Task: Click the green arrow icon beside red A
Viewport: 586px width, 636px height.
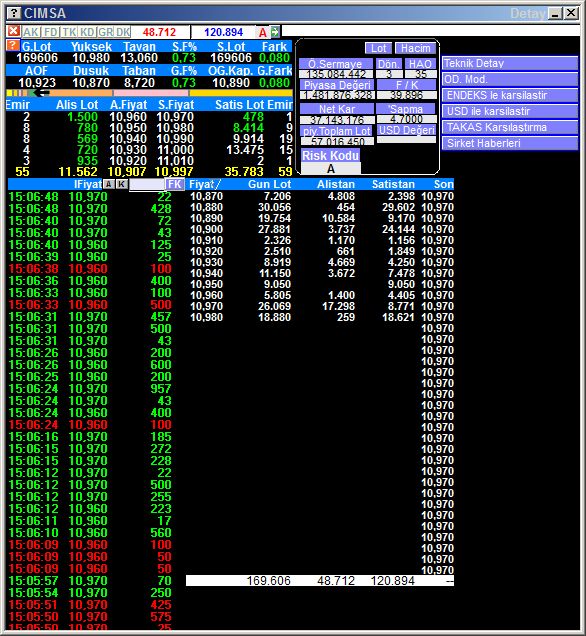Action: (x=275, y=32)
